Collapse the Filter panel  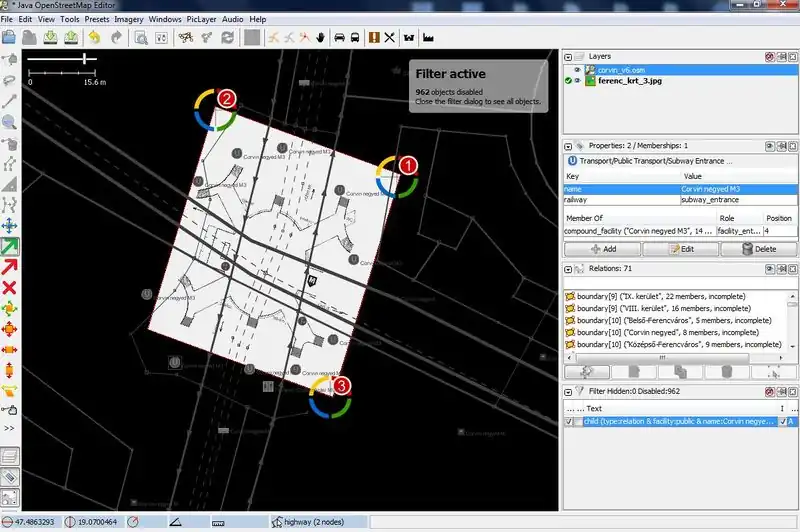(x=569, y=392)
